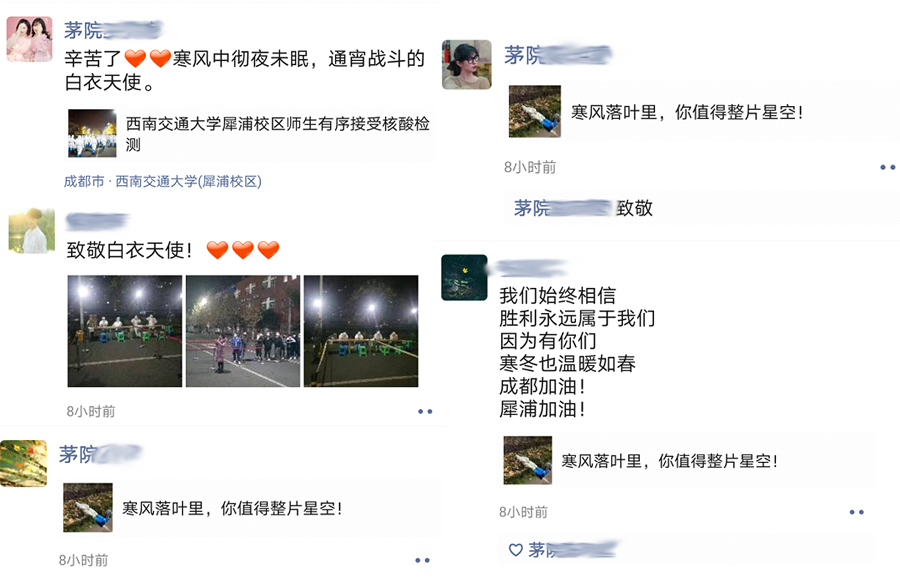Open location link 成都市·西南交通大学(犀浦校区)
The height and width of the screenshot is (581, 900).
tap(162, 181)
